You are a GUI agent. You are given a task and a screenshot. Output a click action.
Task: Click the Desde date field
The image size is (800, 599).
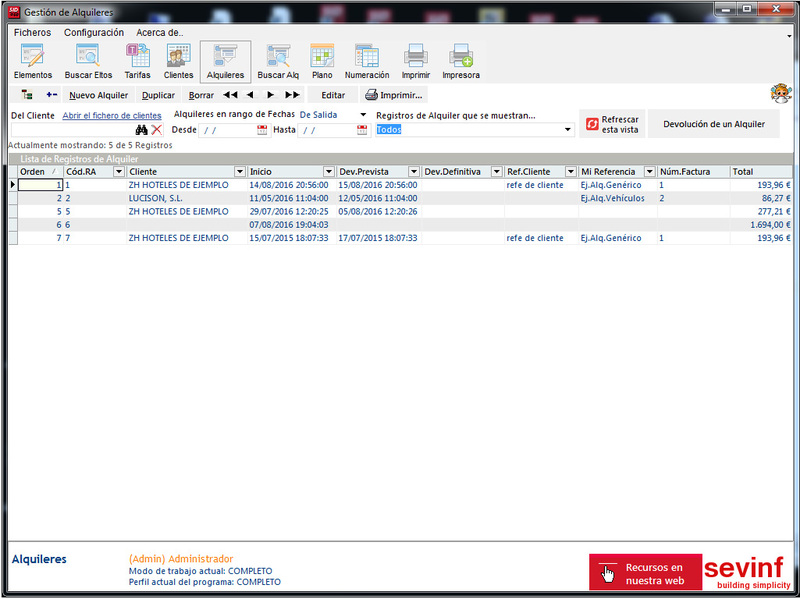pos(227,130)
